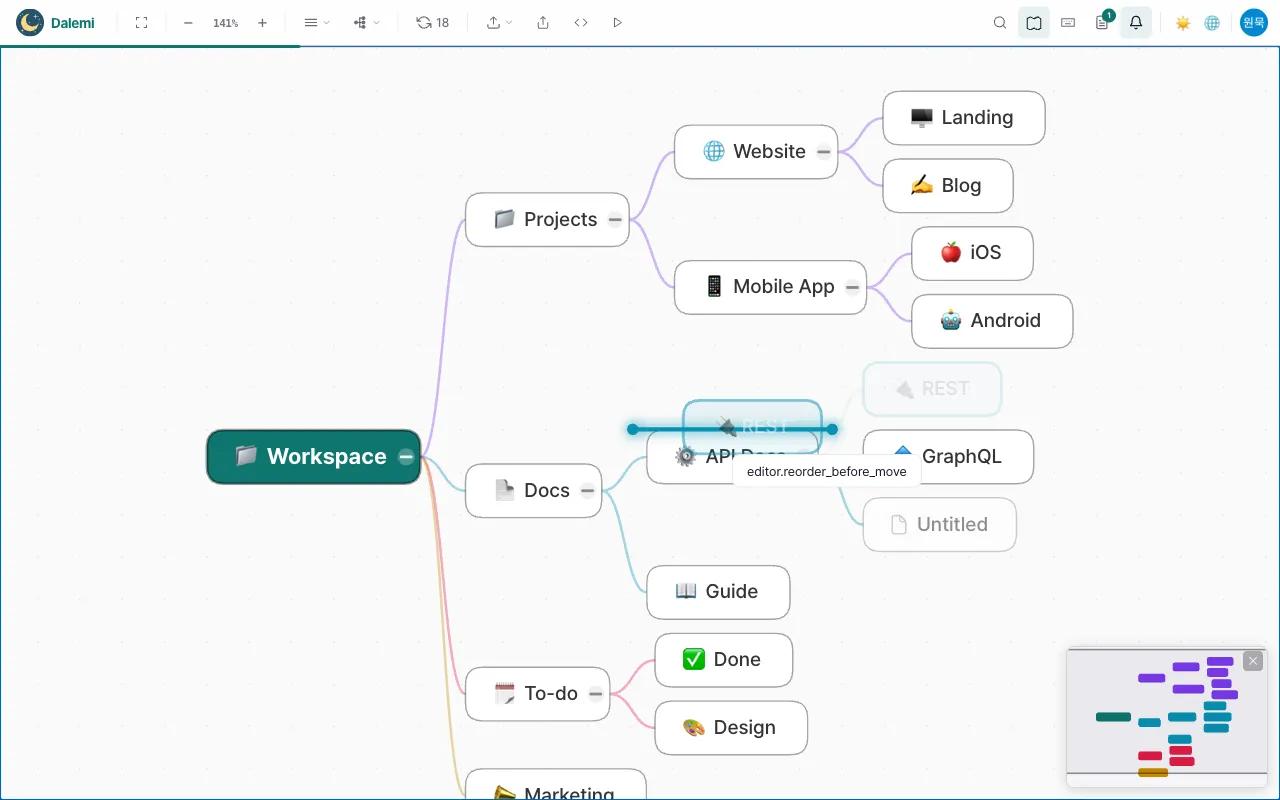Select the Landing node
1280x800 pixels.
(x=964, y=118)
